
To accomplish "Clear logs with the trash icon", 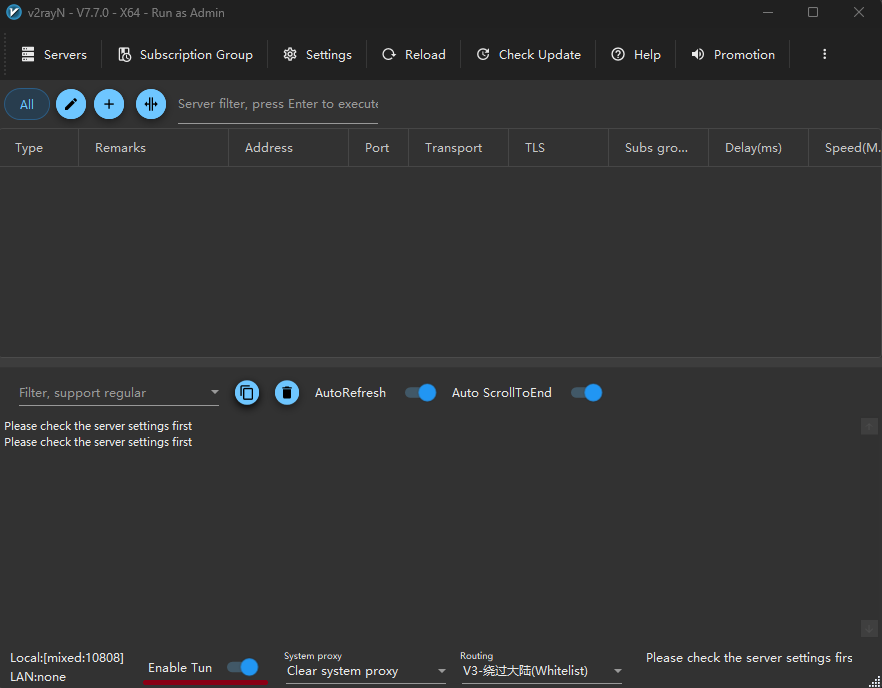I will coord(287,393).
